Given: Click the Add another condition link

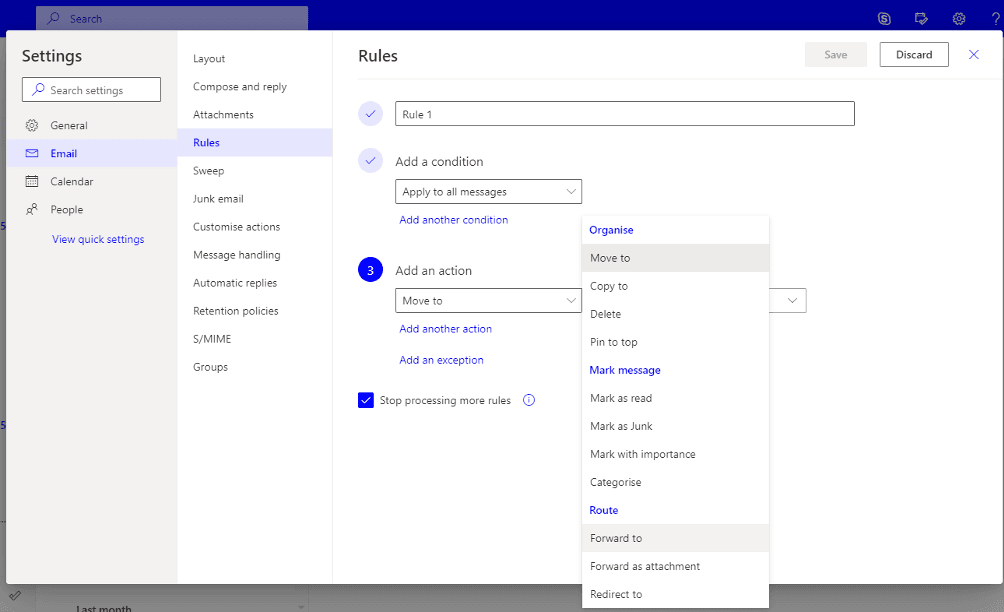Looking at the screenshot, I should (x=453, y=219).
